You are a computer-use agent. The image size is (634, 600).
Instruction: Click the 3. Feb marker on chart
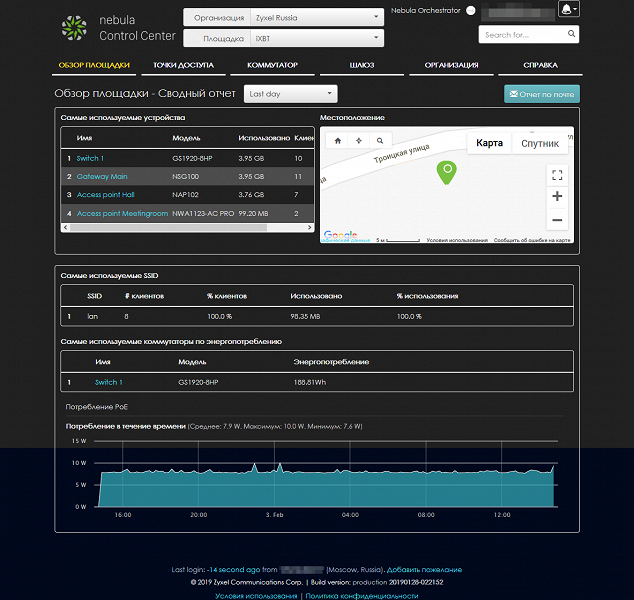coord(275,515)
